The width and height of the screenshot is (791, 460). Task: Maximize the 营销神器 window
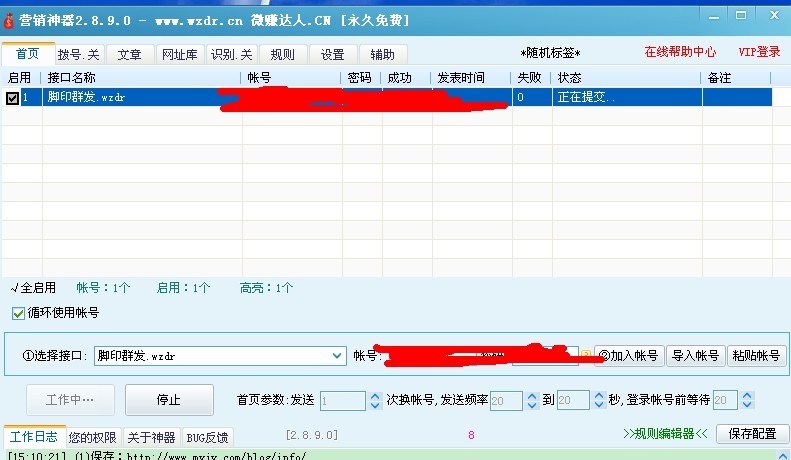tap(741, 16)
